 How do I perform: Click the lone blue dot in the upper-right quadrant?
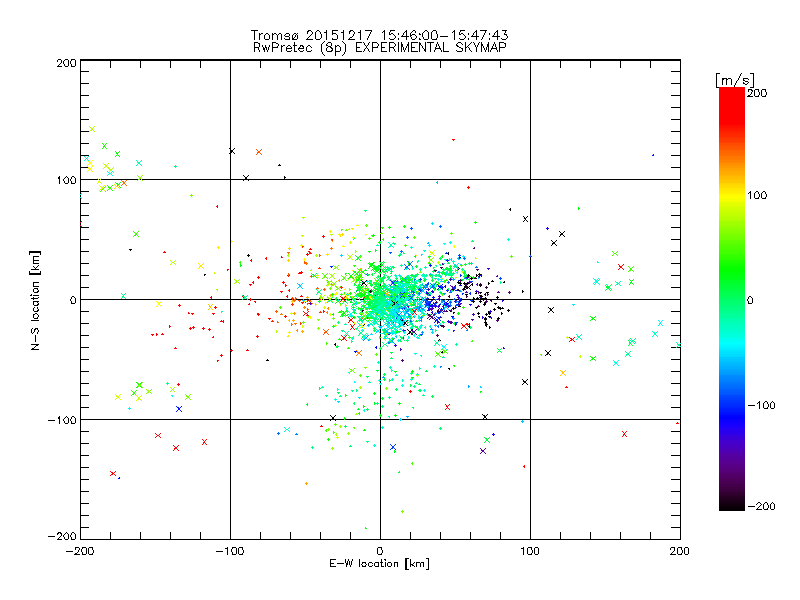(x=653, y=155)
